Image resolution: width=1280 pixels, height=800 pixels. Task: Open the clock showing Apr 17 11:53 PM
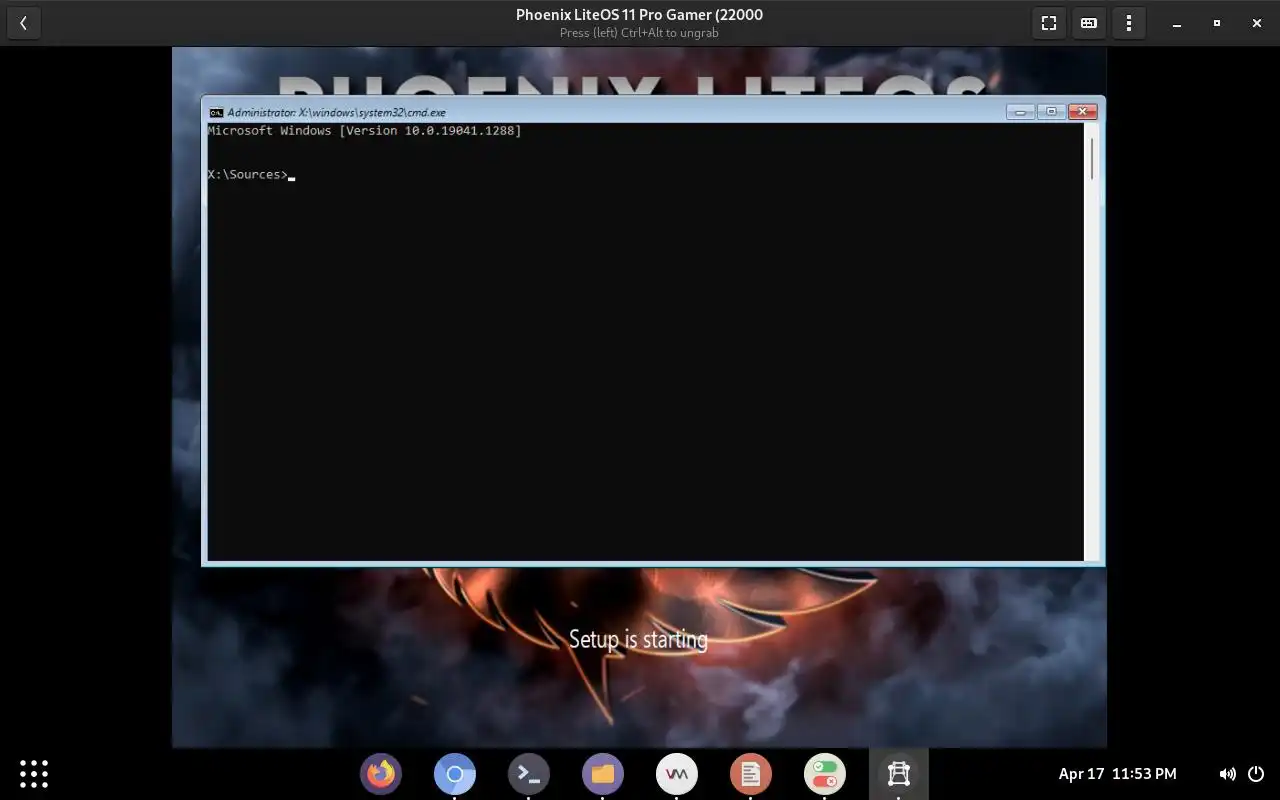click(x=1117, y=774)
